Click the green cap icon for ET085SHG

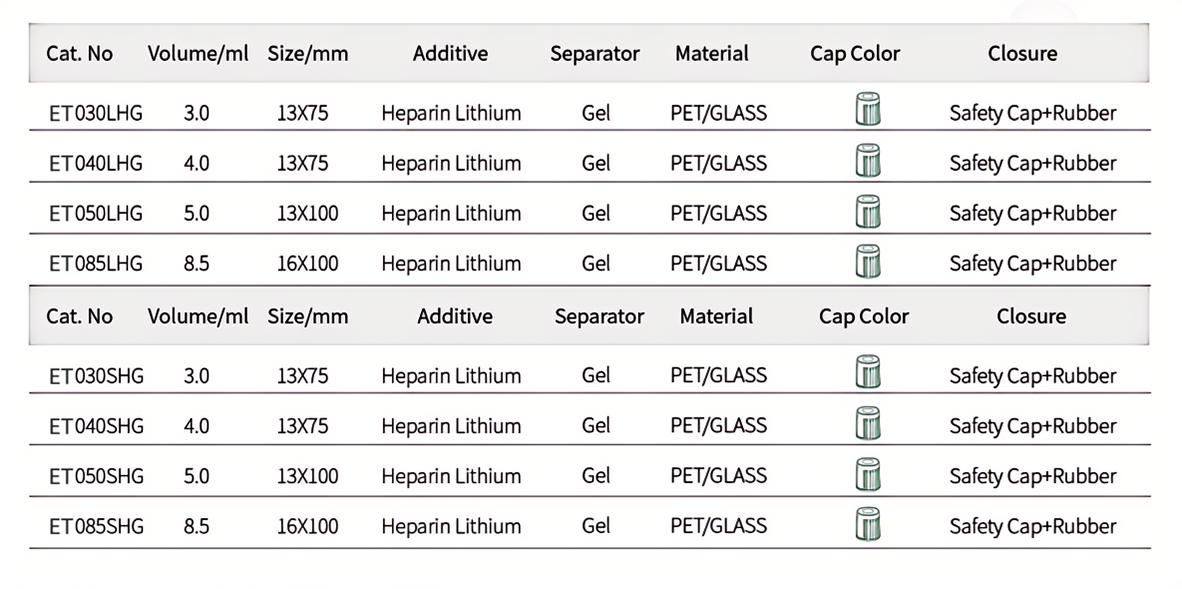(x=868, y=524)
